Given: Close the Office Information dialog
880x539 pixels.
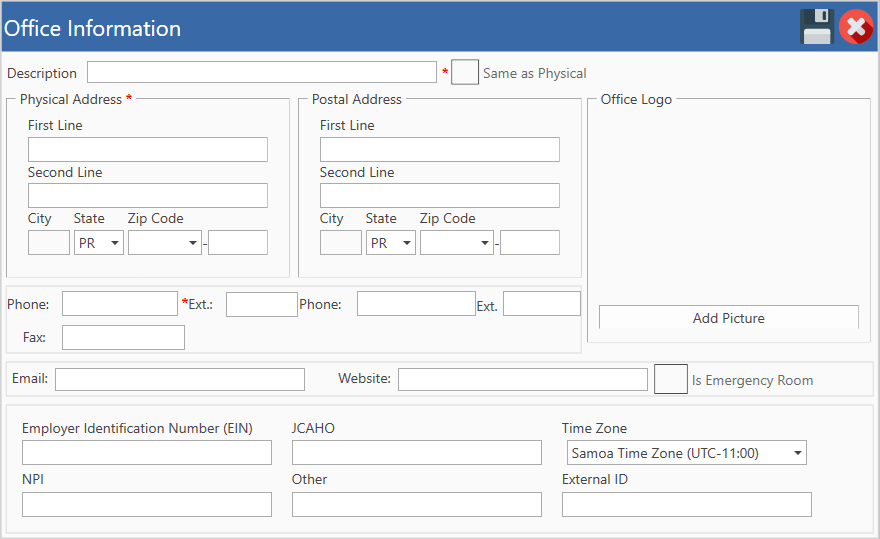Looking at the screenshot, I should (x=856, y=27).
